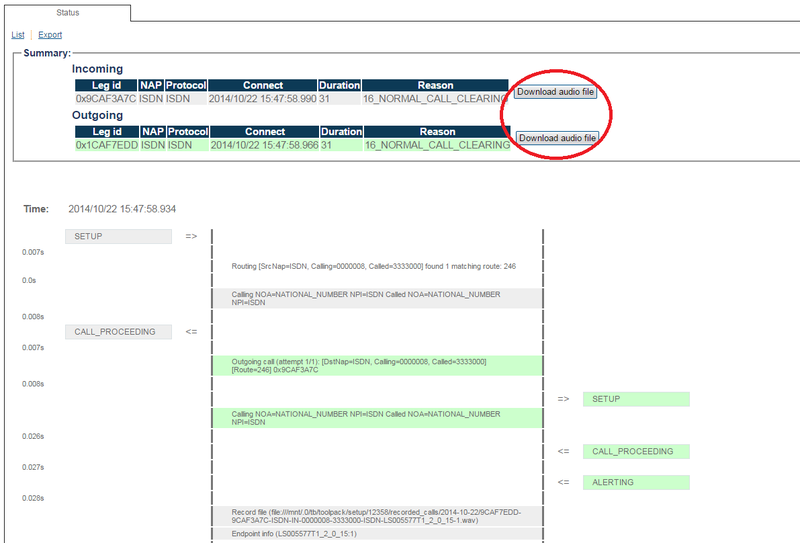Image resolution: width=800 pixels, height=543 pixels.
Task: Click the Export link
Action: 50,35
